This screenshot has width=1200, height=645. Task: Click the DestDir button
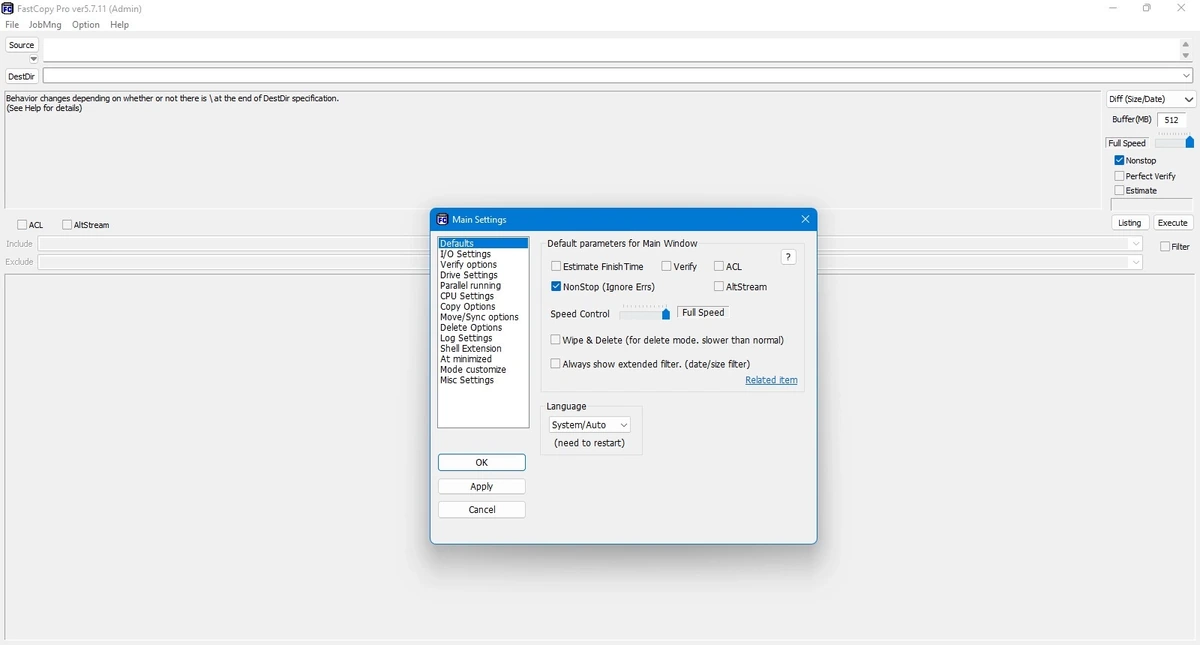point(22,76)
